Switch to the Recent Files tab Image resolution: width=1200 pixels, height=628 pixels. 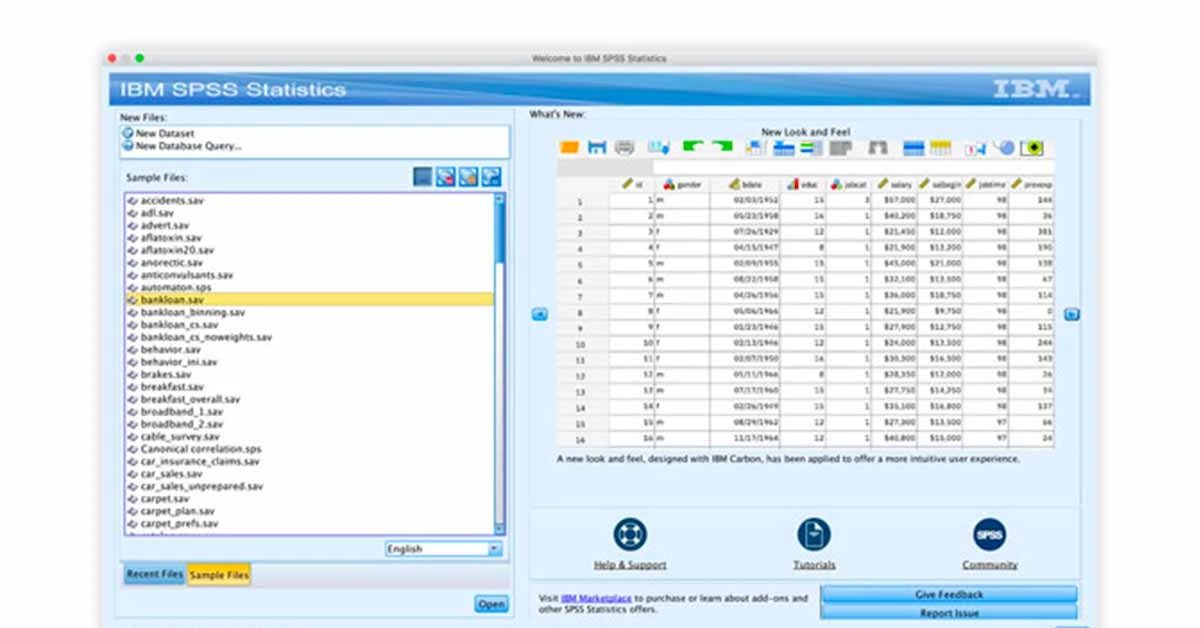tap(153, 574)
